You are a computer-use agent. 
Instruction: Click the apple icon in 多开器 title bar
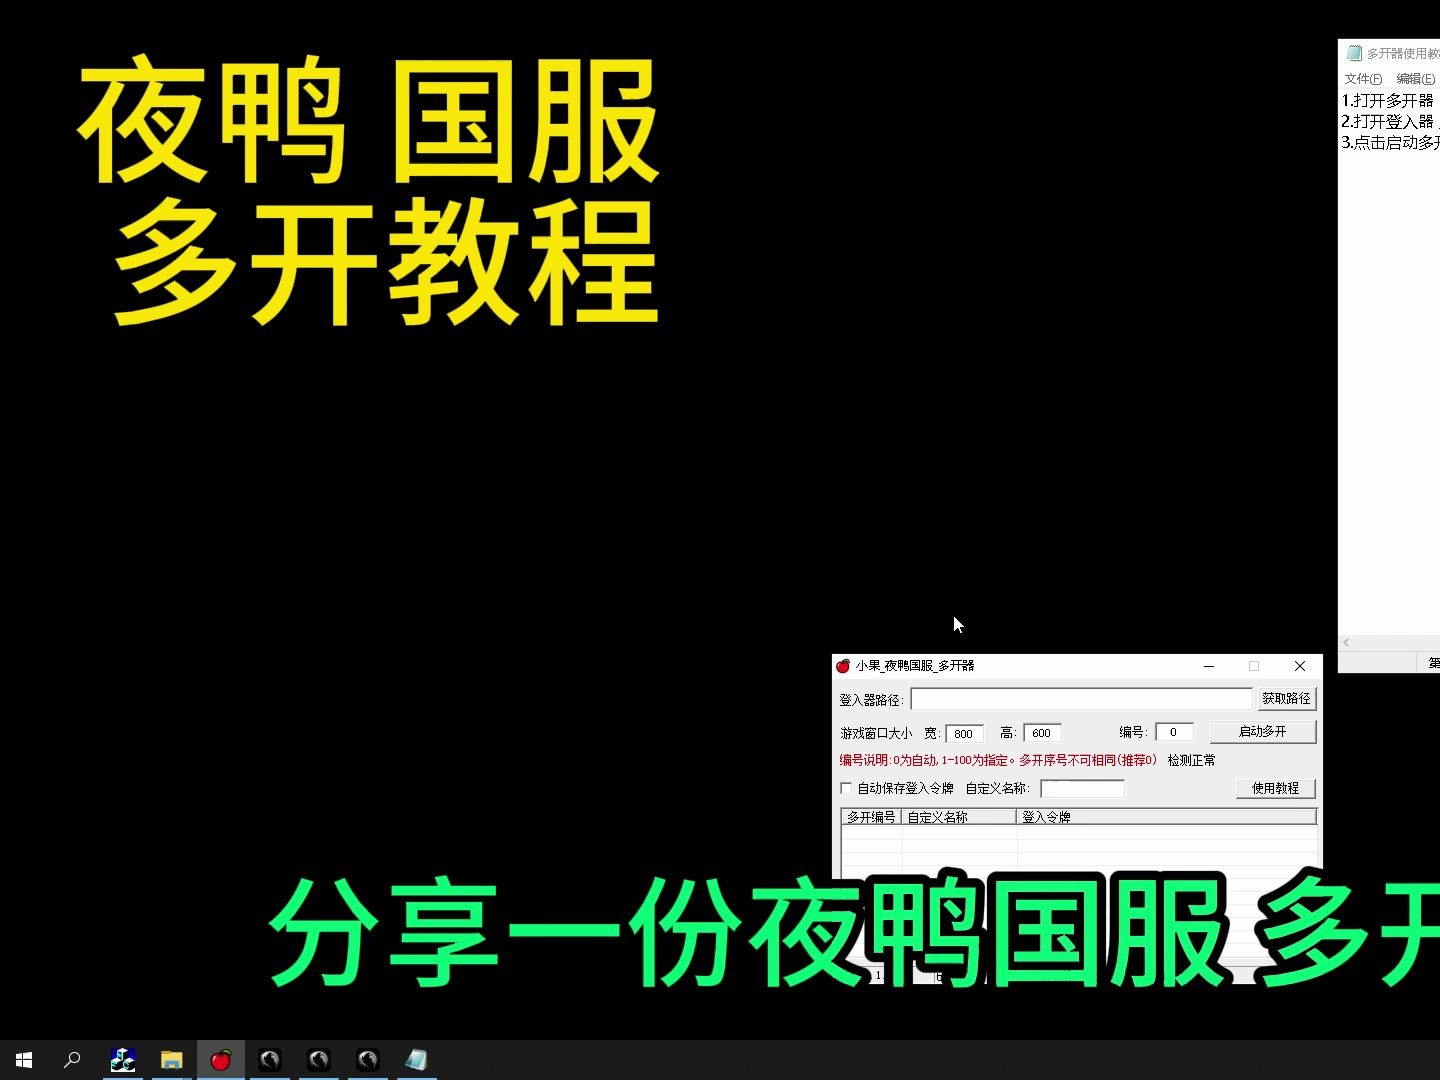coord(843,666)
